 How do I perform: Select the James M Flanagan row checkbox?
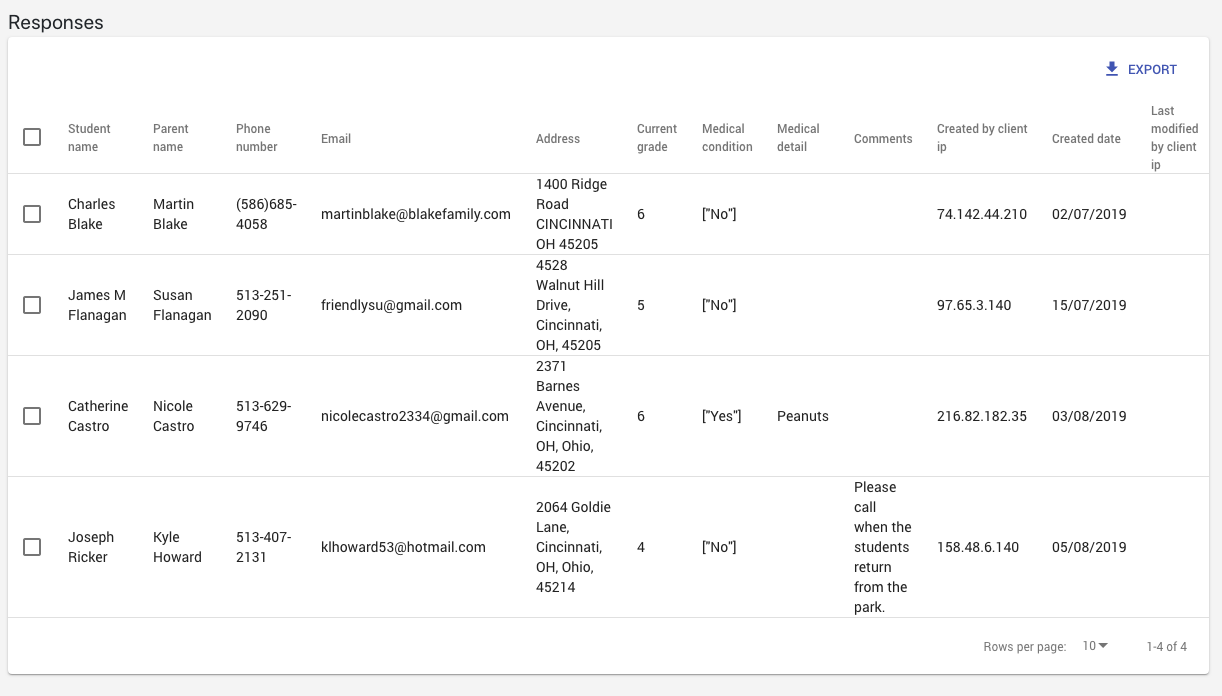[32, 305]
